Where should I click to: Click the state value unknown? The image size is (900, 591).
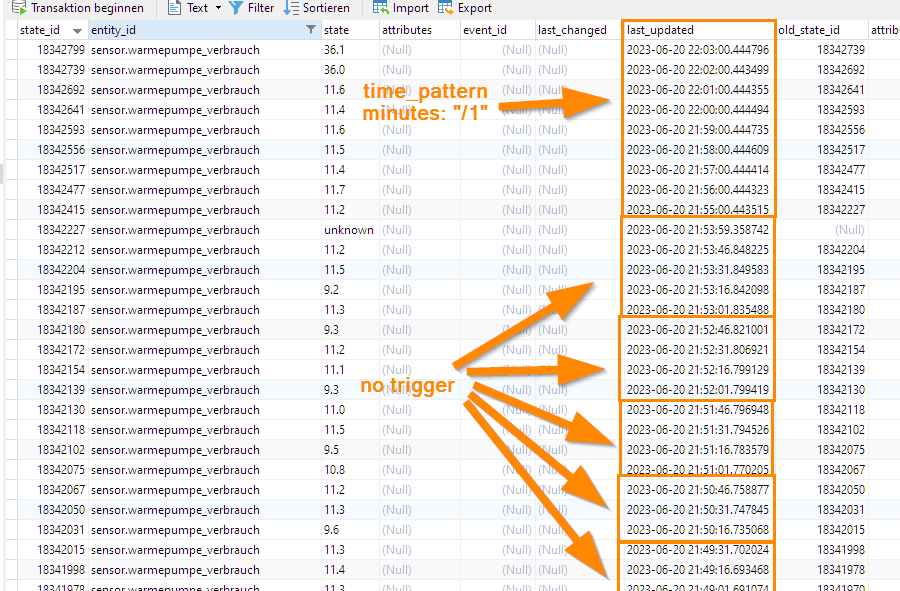point(348,230)
